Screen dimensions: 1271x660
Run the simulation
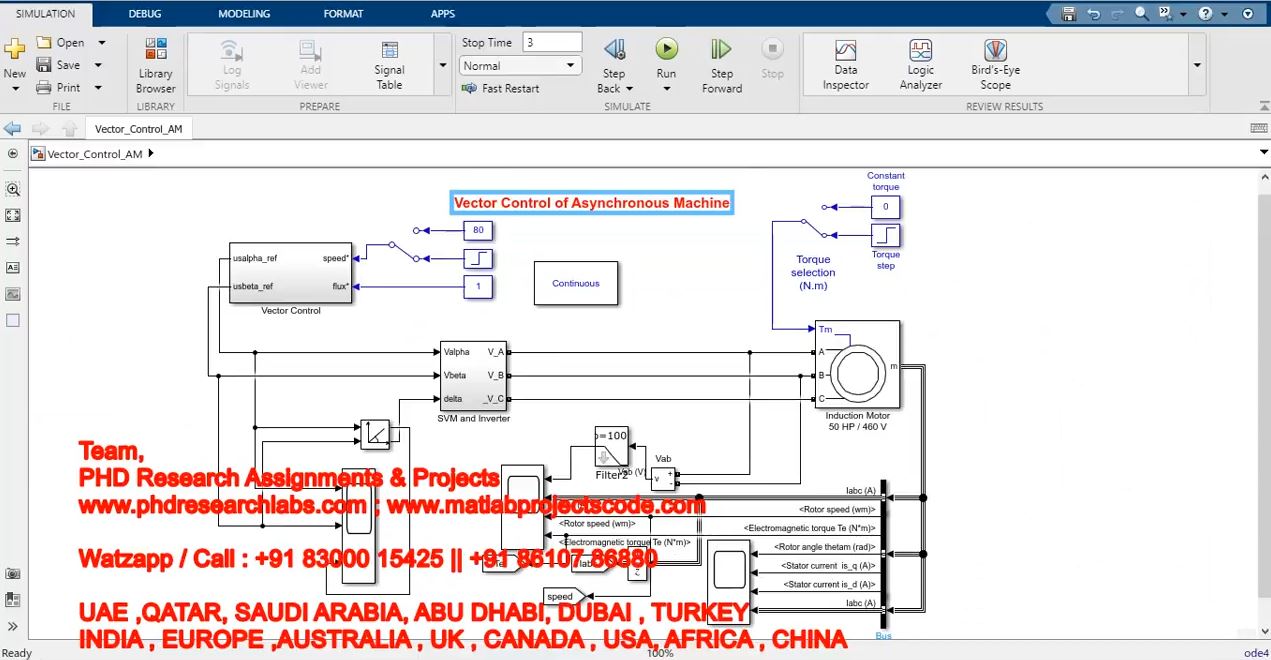[666, 50]
